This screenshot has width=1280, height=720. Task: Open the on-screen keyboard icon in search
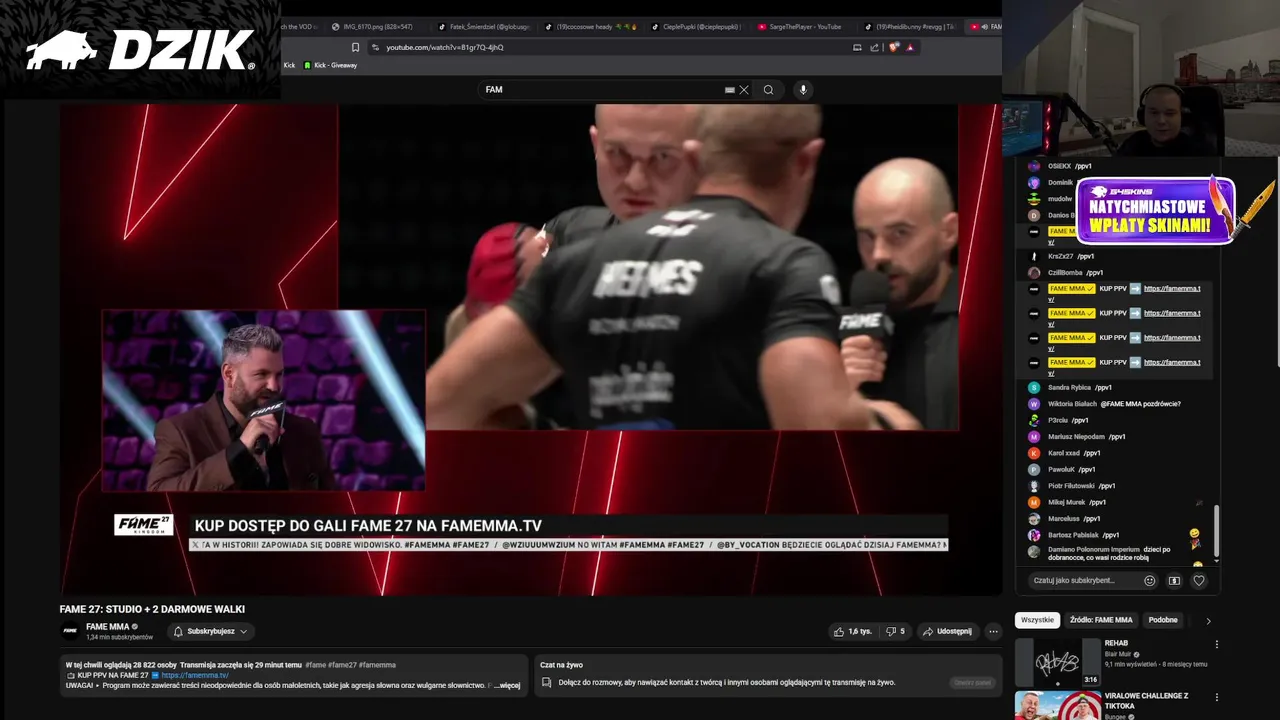tap(730, 90)
